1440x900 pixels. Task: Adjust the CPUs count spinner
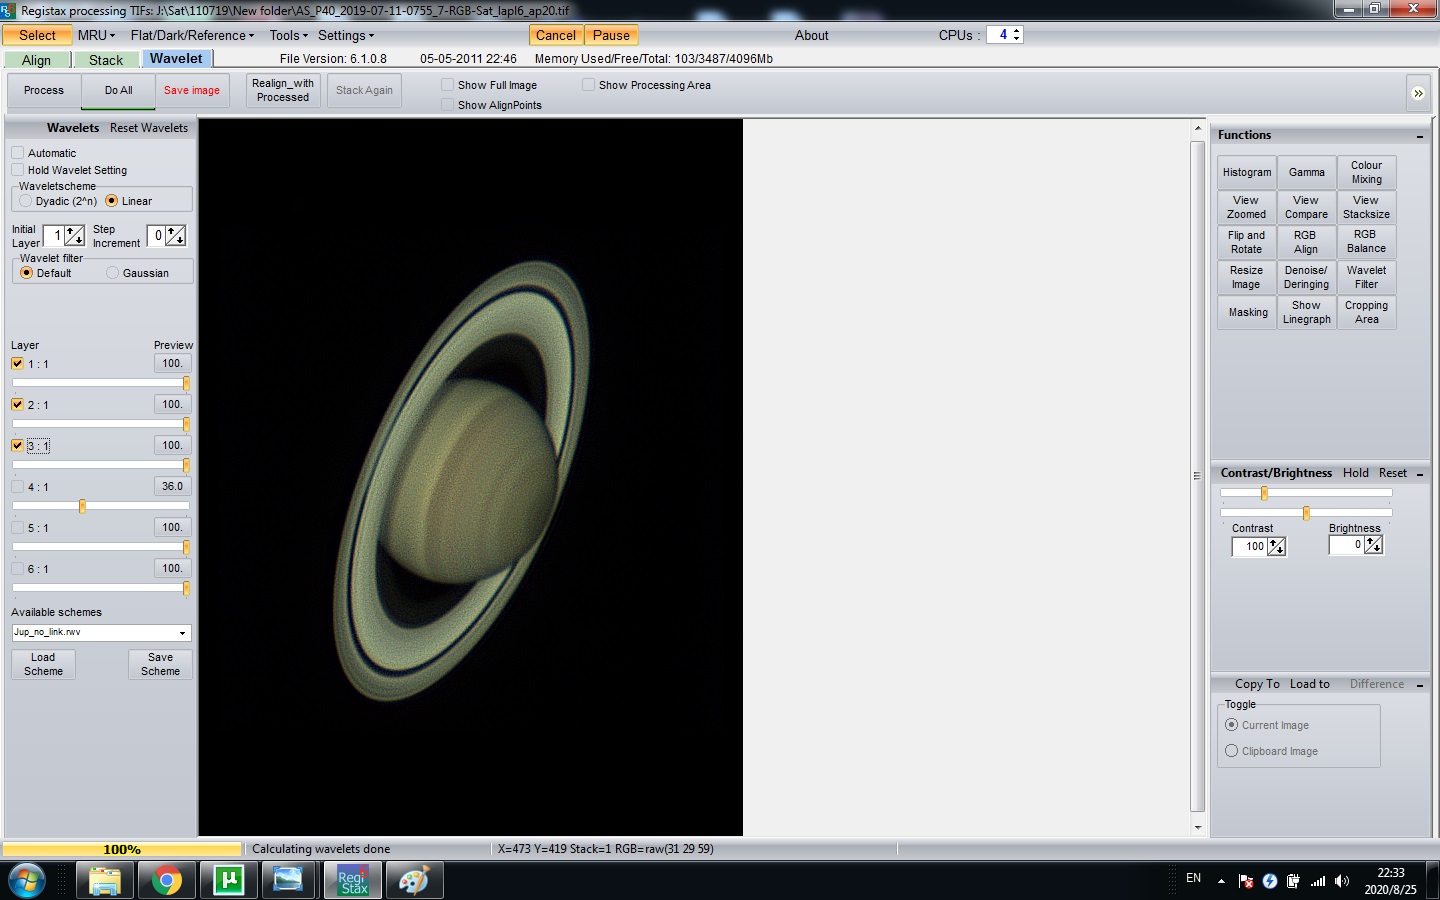tap(1016, 34)
